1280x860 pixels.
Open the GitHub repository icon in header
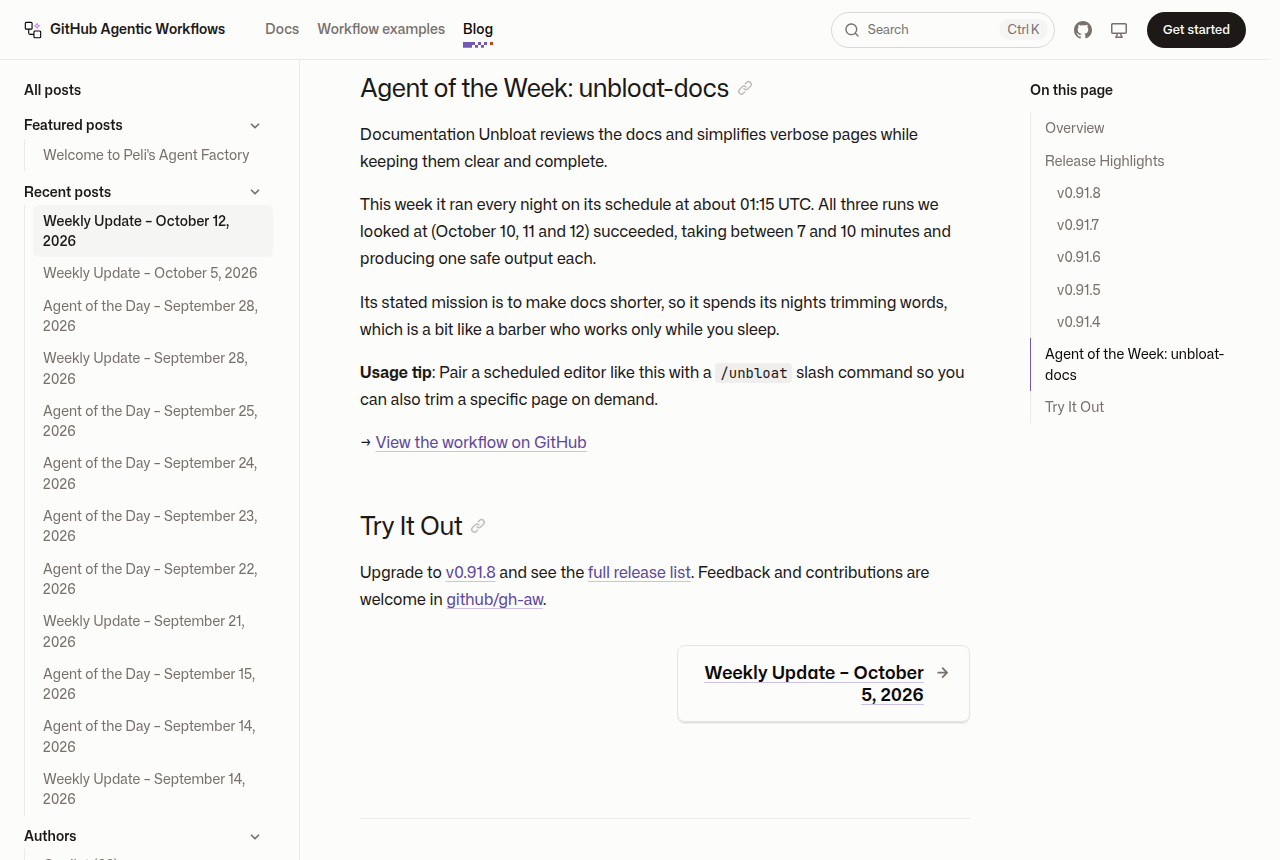pos(1083,30)
